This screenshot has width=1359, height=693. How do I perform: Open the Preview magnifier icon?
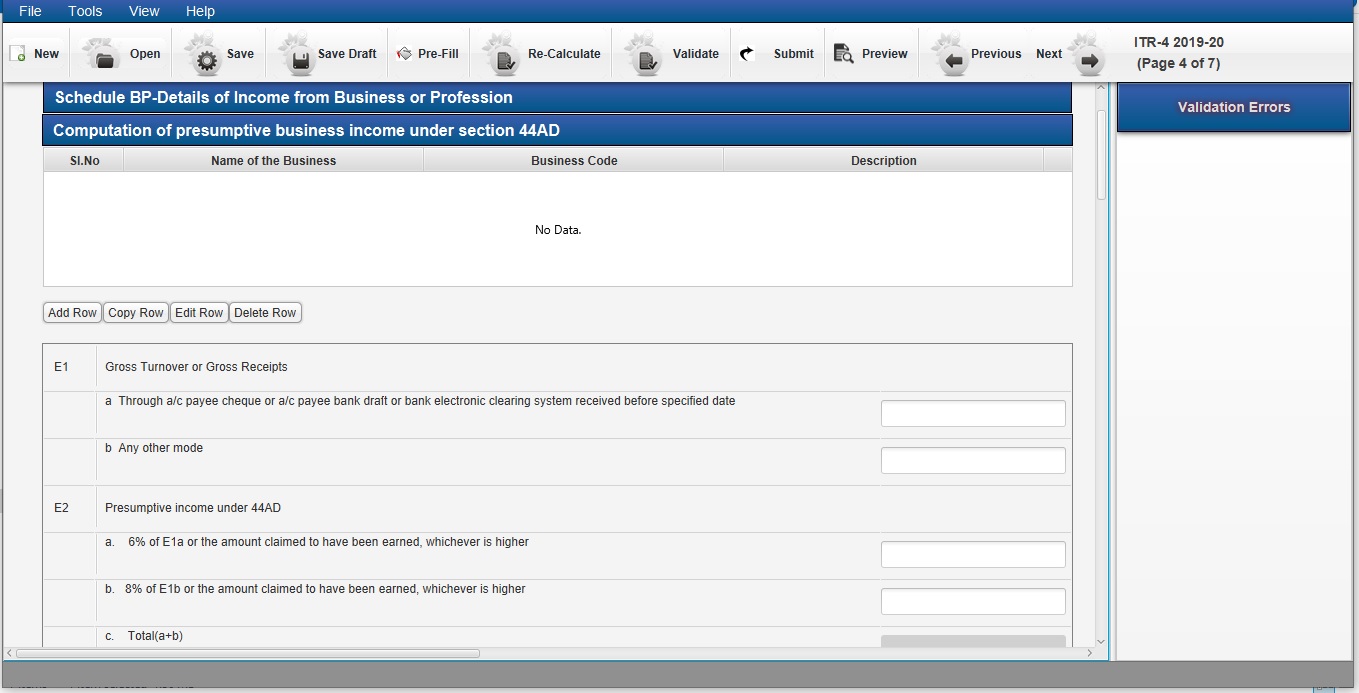tap(843, 54)
